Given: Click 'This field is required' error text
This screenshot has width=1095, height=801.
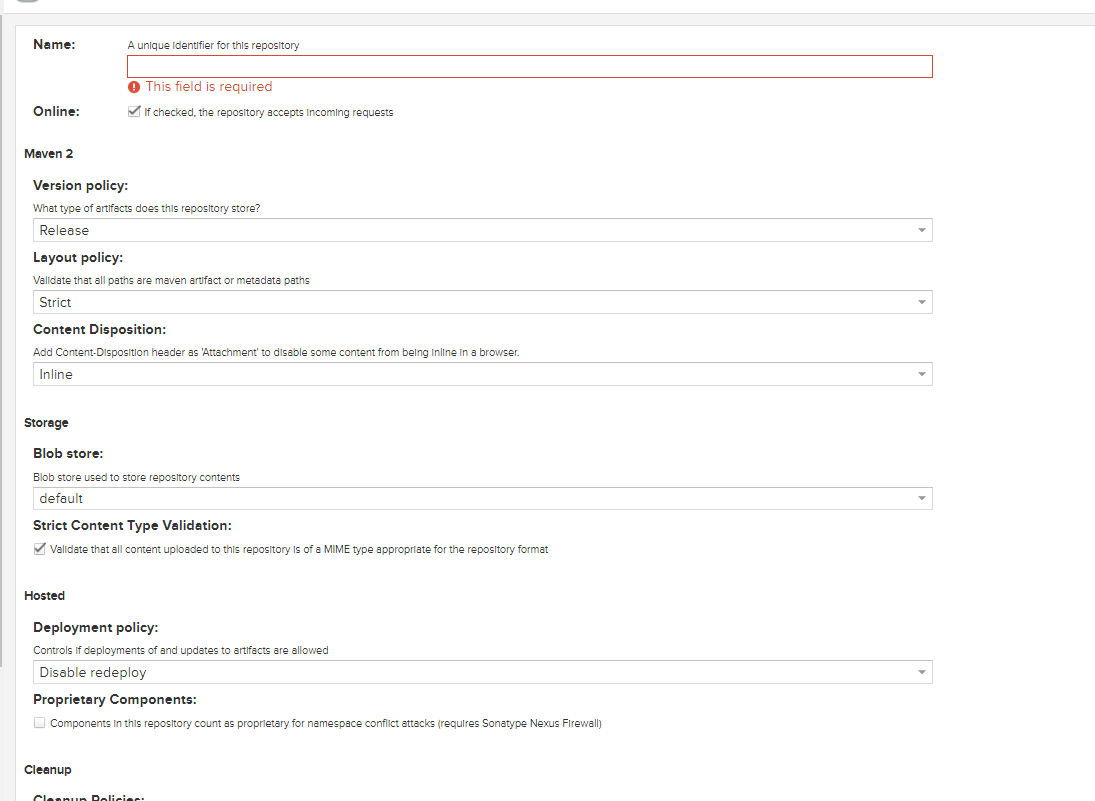Looking at the screenshot, I should point(209,87).
